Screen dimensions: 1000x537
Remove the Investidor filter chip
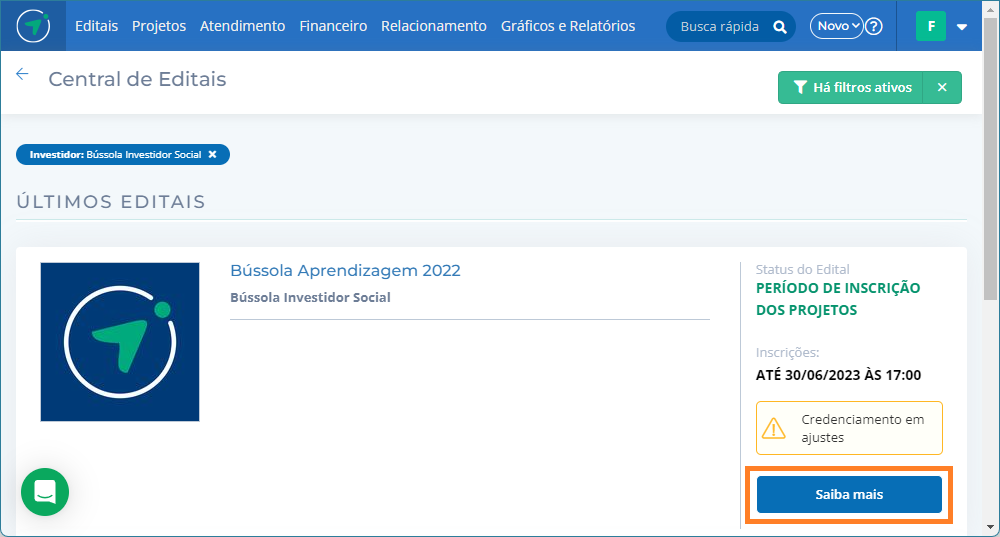[x=212, y=154]
